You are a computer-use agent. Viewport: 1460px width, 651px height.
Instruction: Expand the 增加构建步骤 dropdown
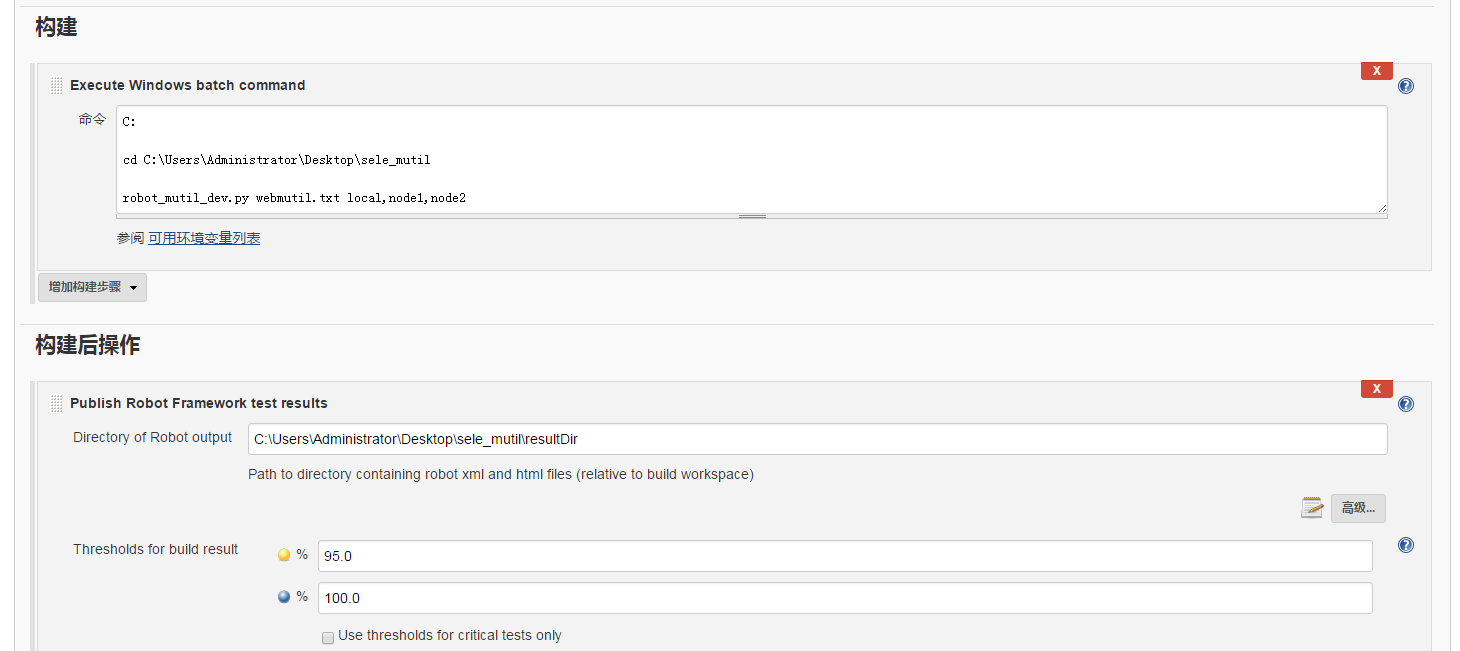(x=92, y=287)
